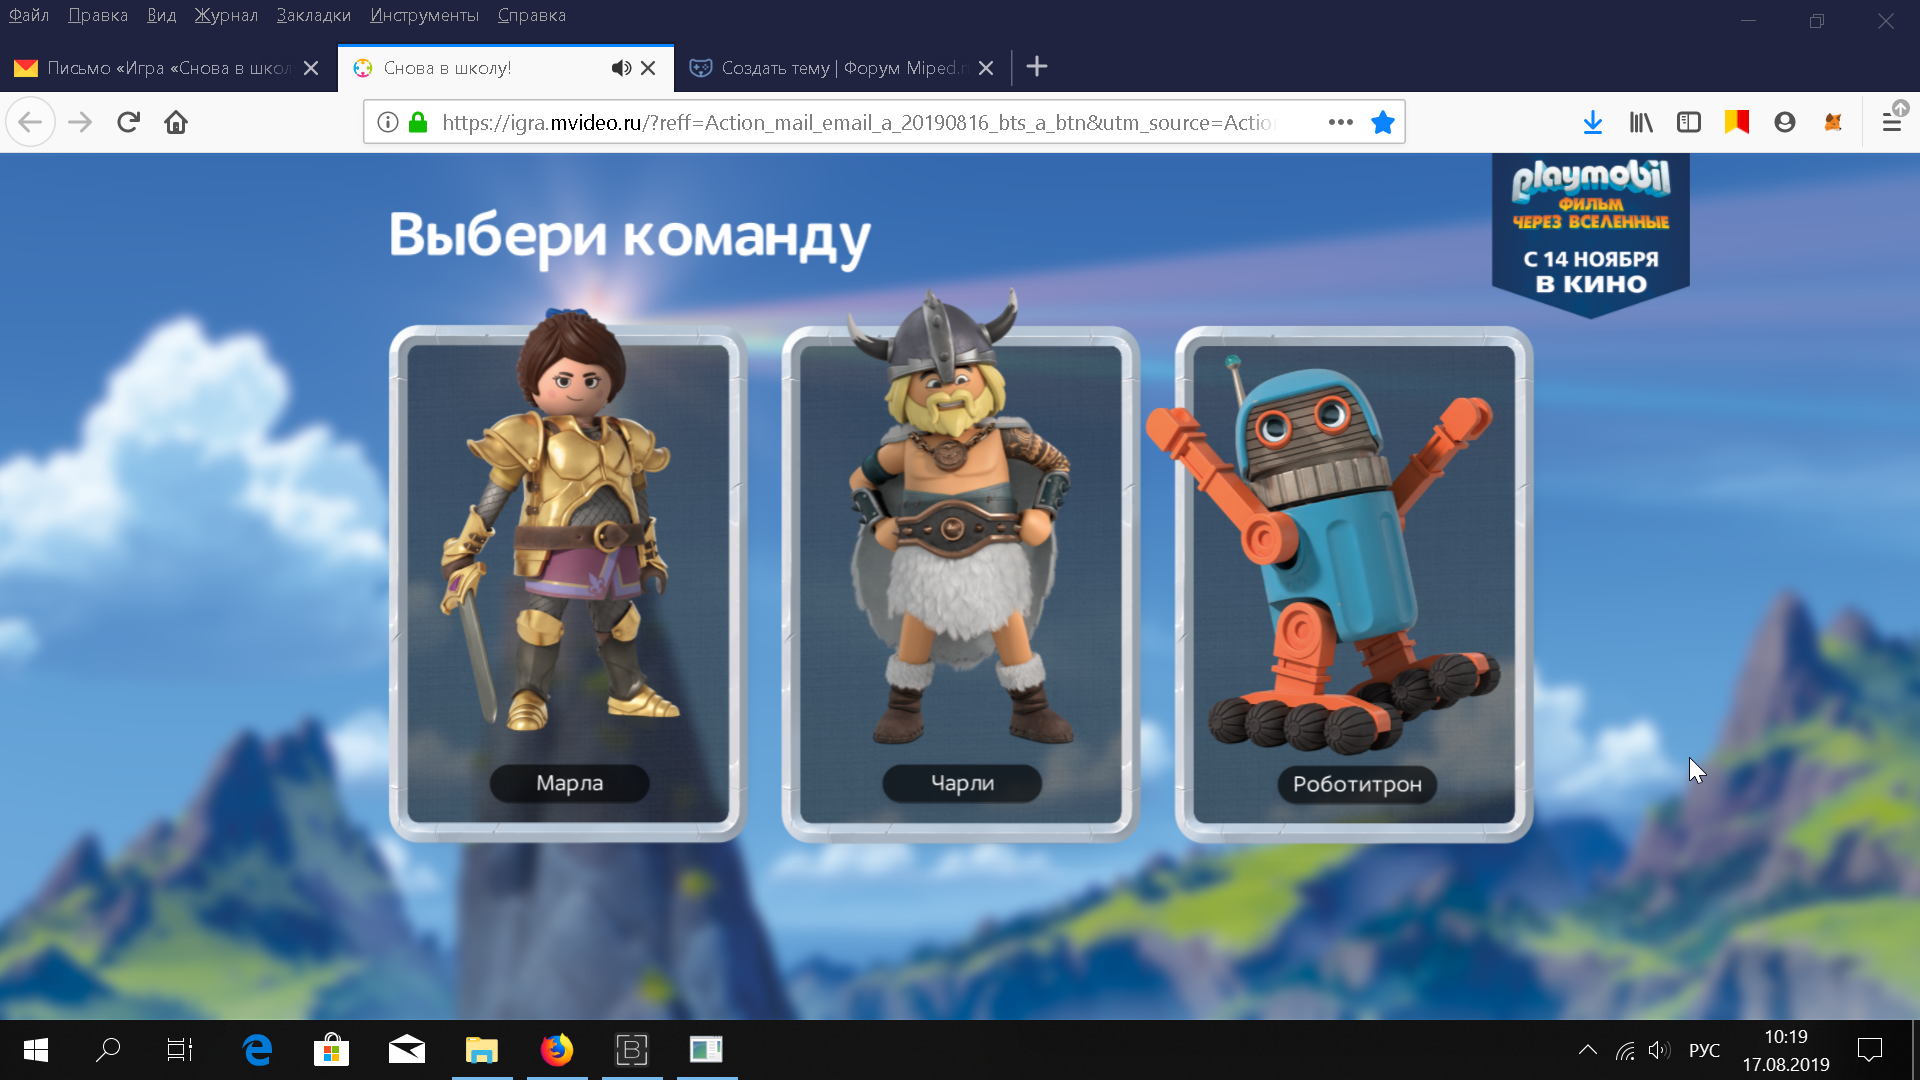
Task: Switch to Firefox in the taskbar
Action: [557, 1050]
